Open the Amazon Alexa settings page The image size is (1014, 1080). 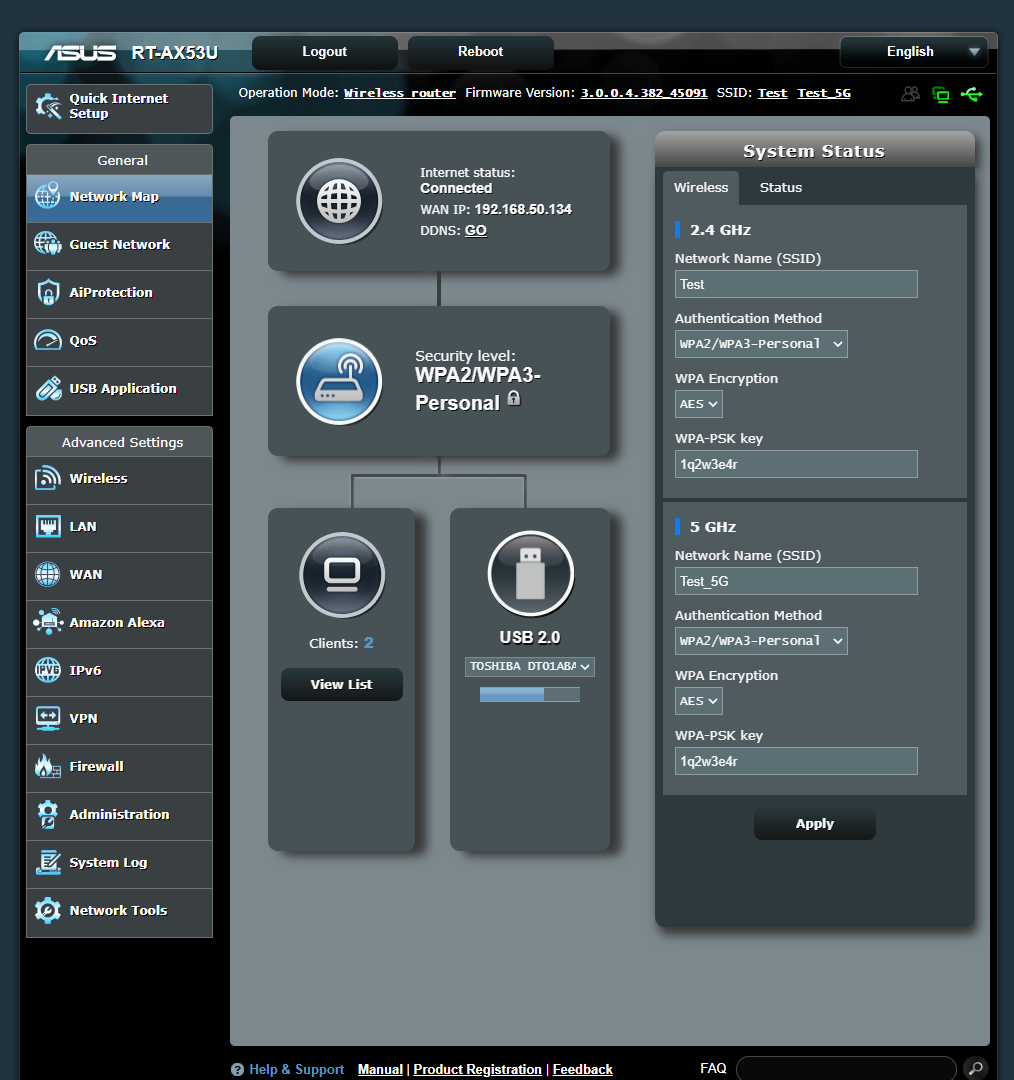click(116, 624)
